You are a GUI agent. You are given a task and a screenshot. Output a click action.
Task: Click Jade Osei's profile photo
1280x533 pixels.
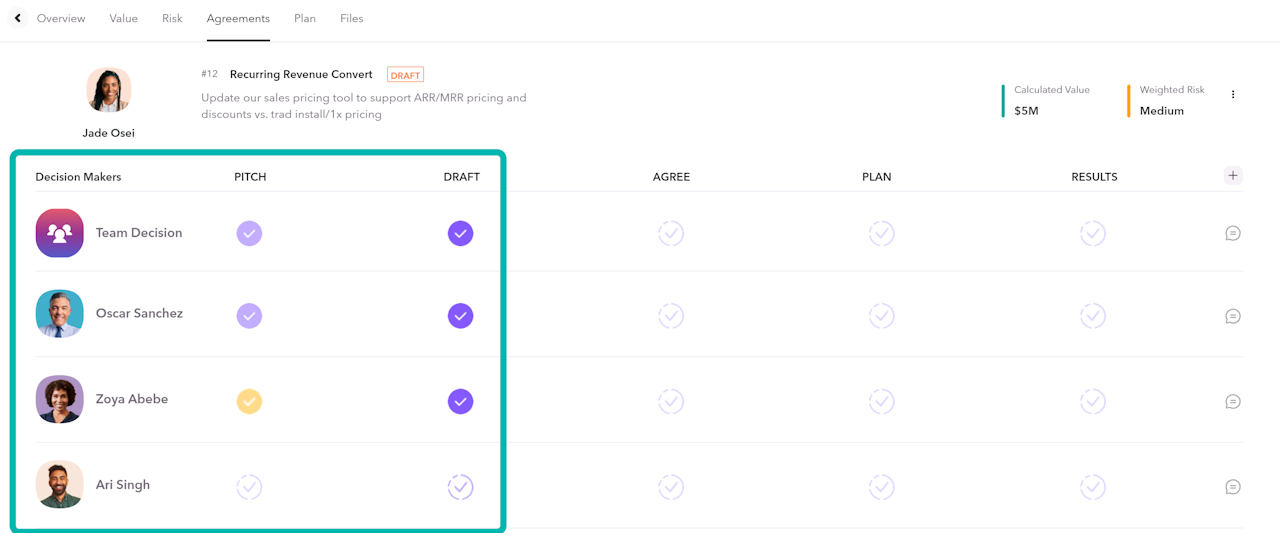[109, 90]
